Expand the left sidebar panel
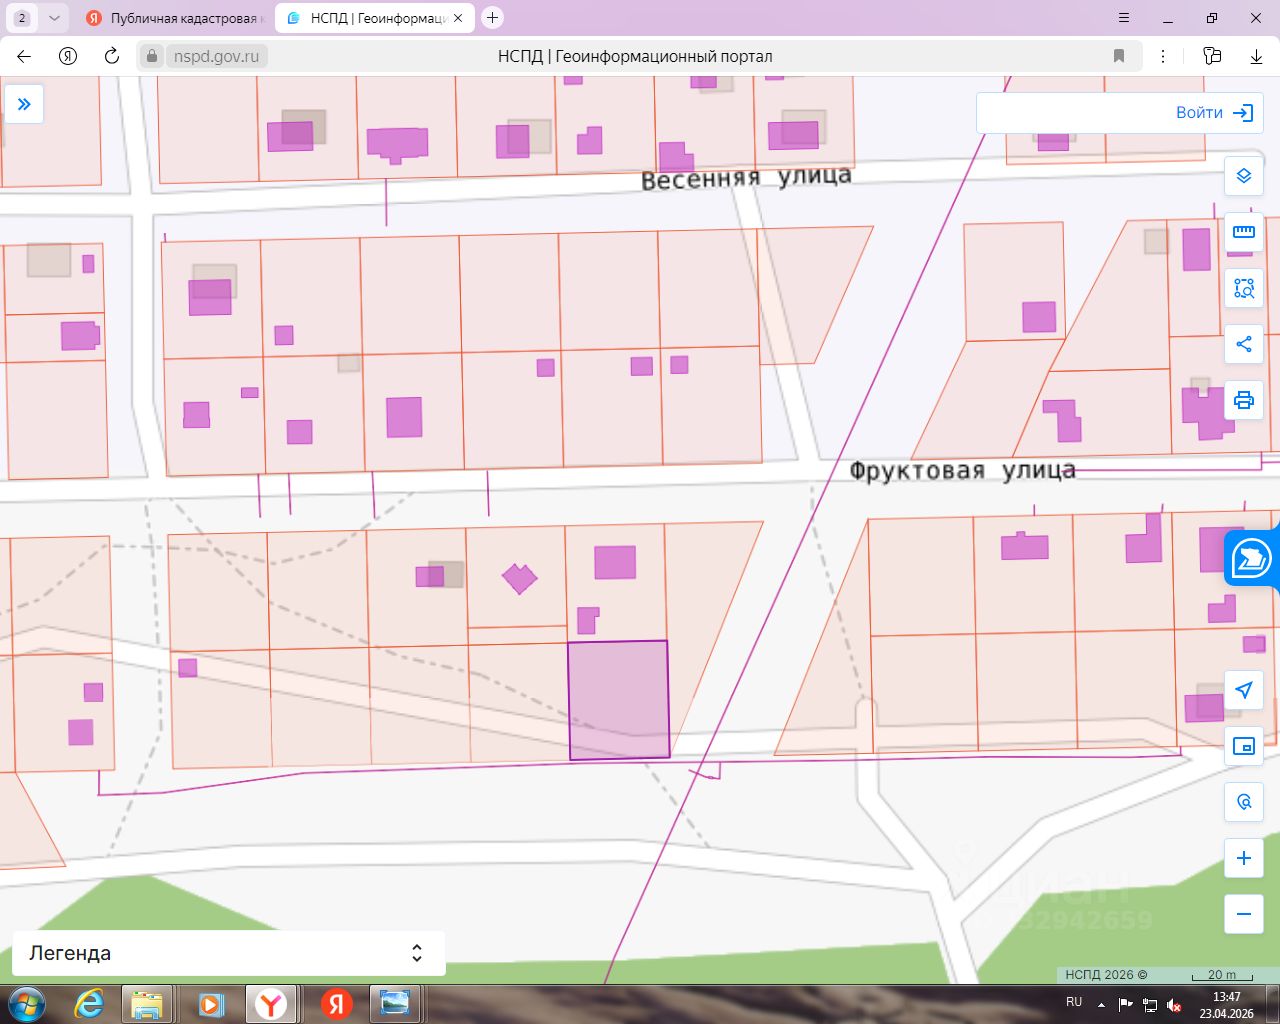Viewport: 1280px width, 1024px height. pos(24,104)
